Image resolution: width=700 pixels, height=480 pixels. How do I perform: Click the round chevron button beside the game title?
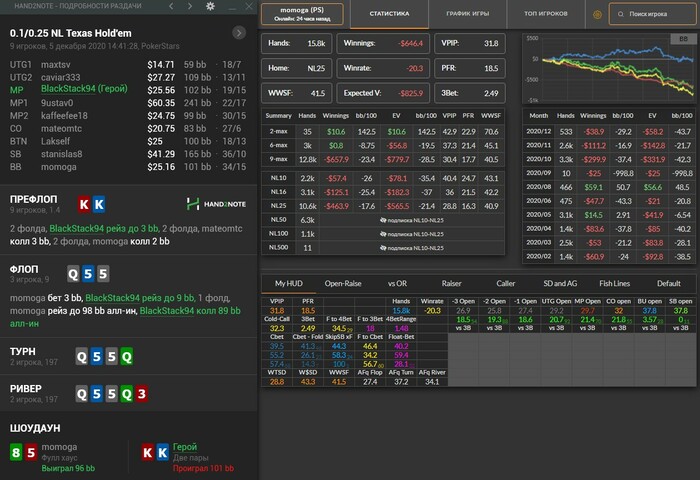[239, 33]
